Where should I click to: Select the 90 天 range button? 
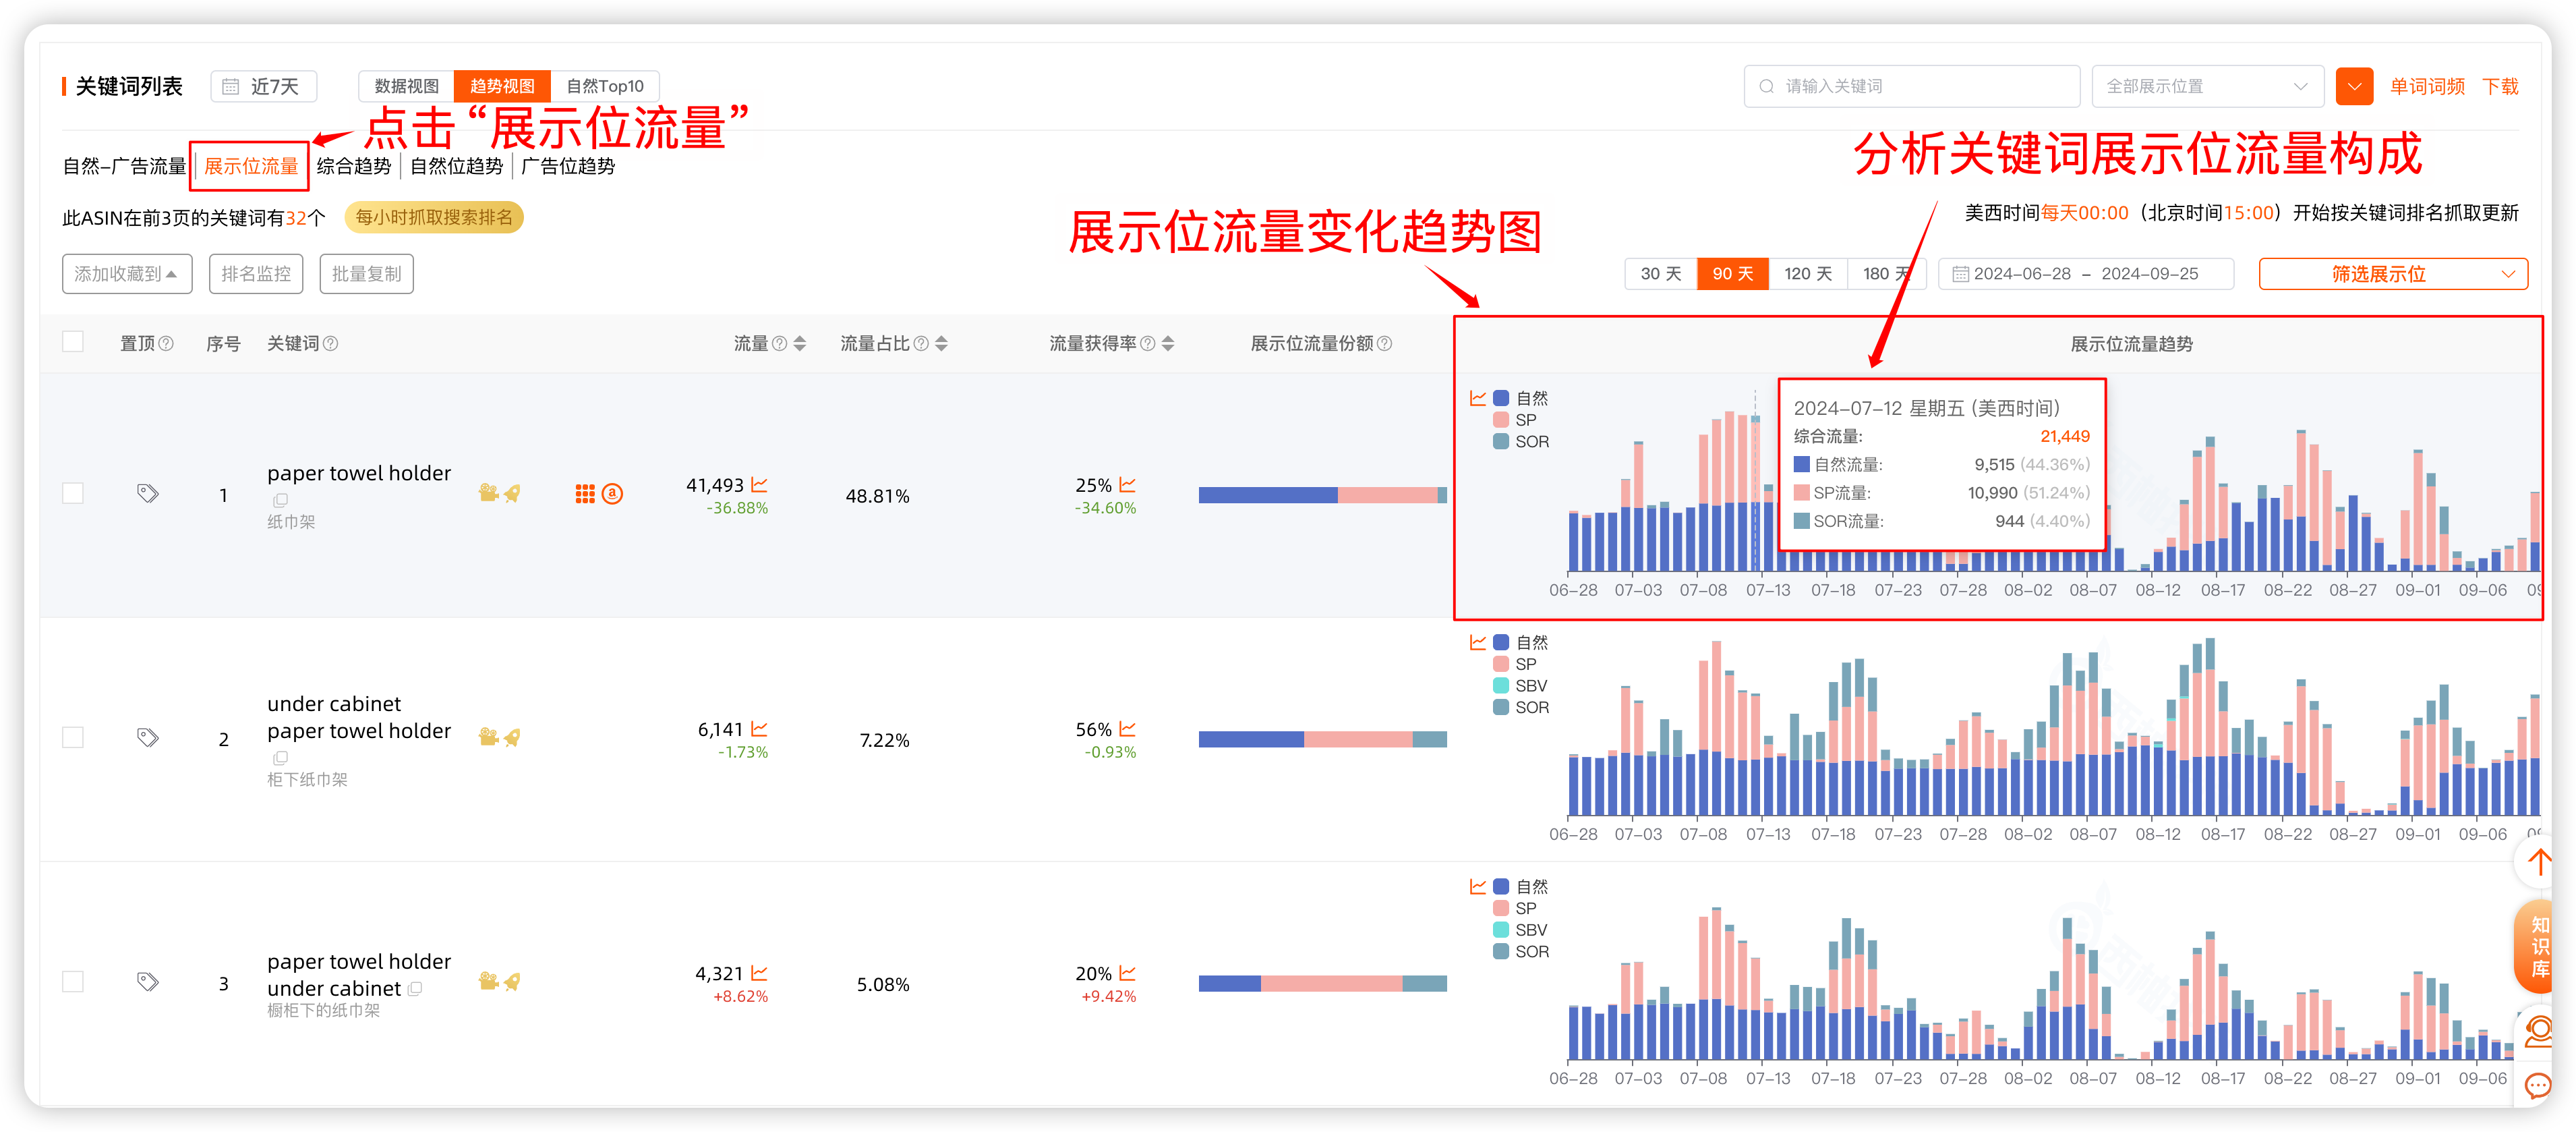pyautogui.click(x=1733, y=274)
